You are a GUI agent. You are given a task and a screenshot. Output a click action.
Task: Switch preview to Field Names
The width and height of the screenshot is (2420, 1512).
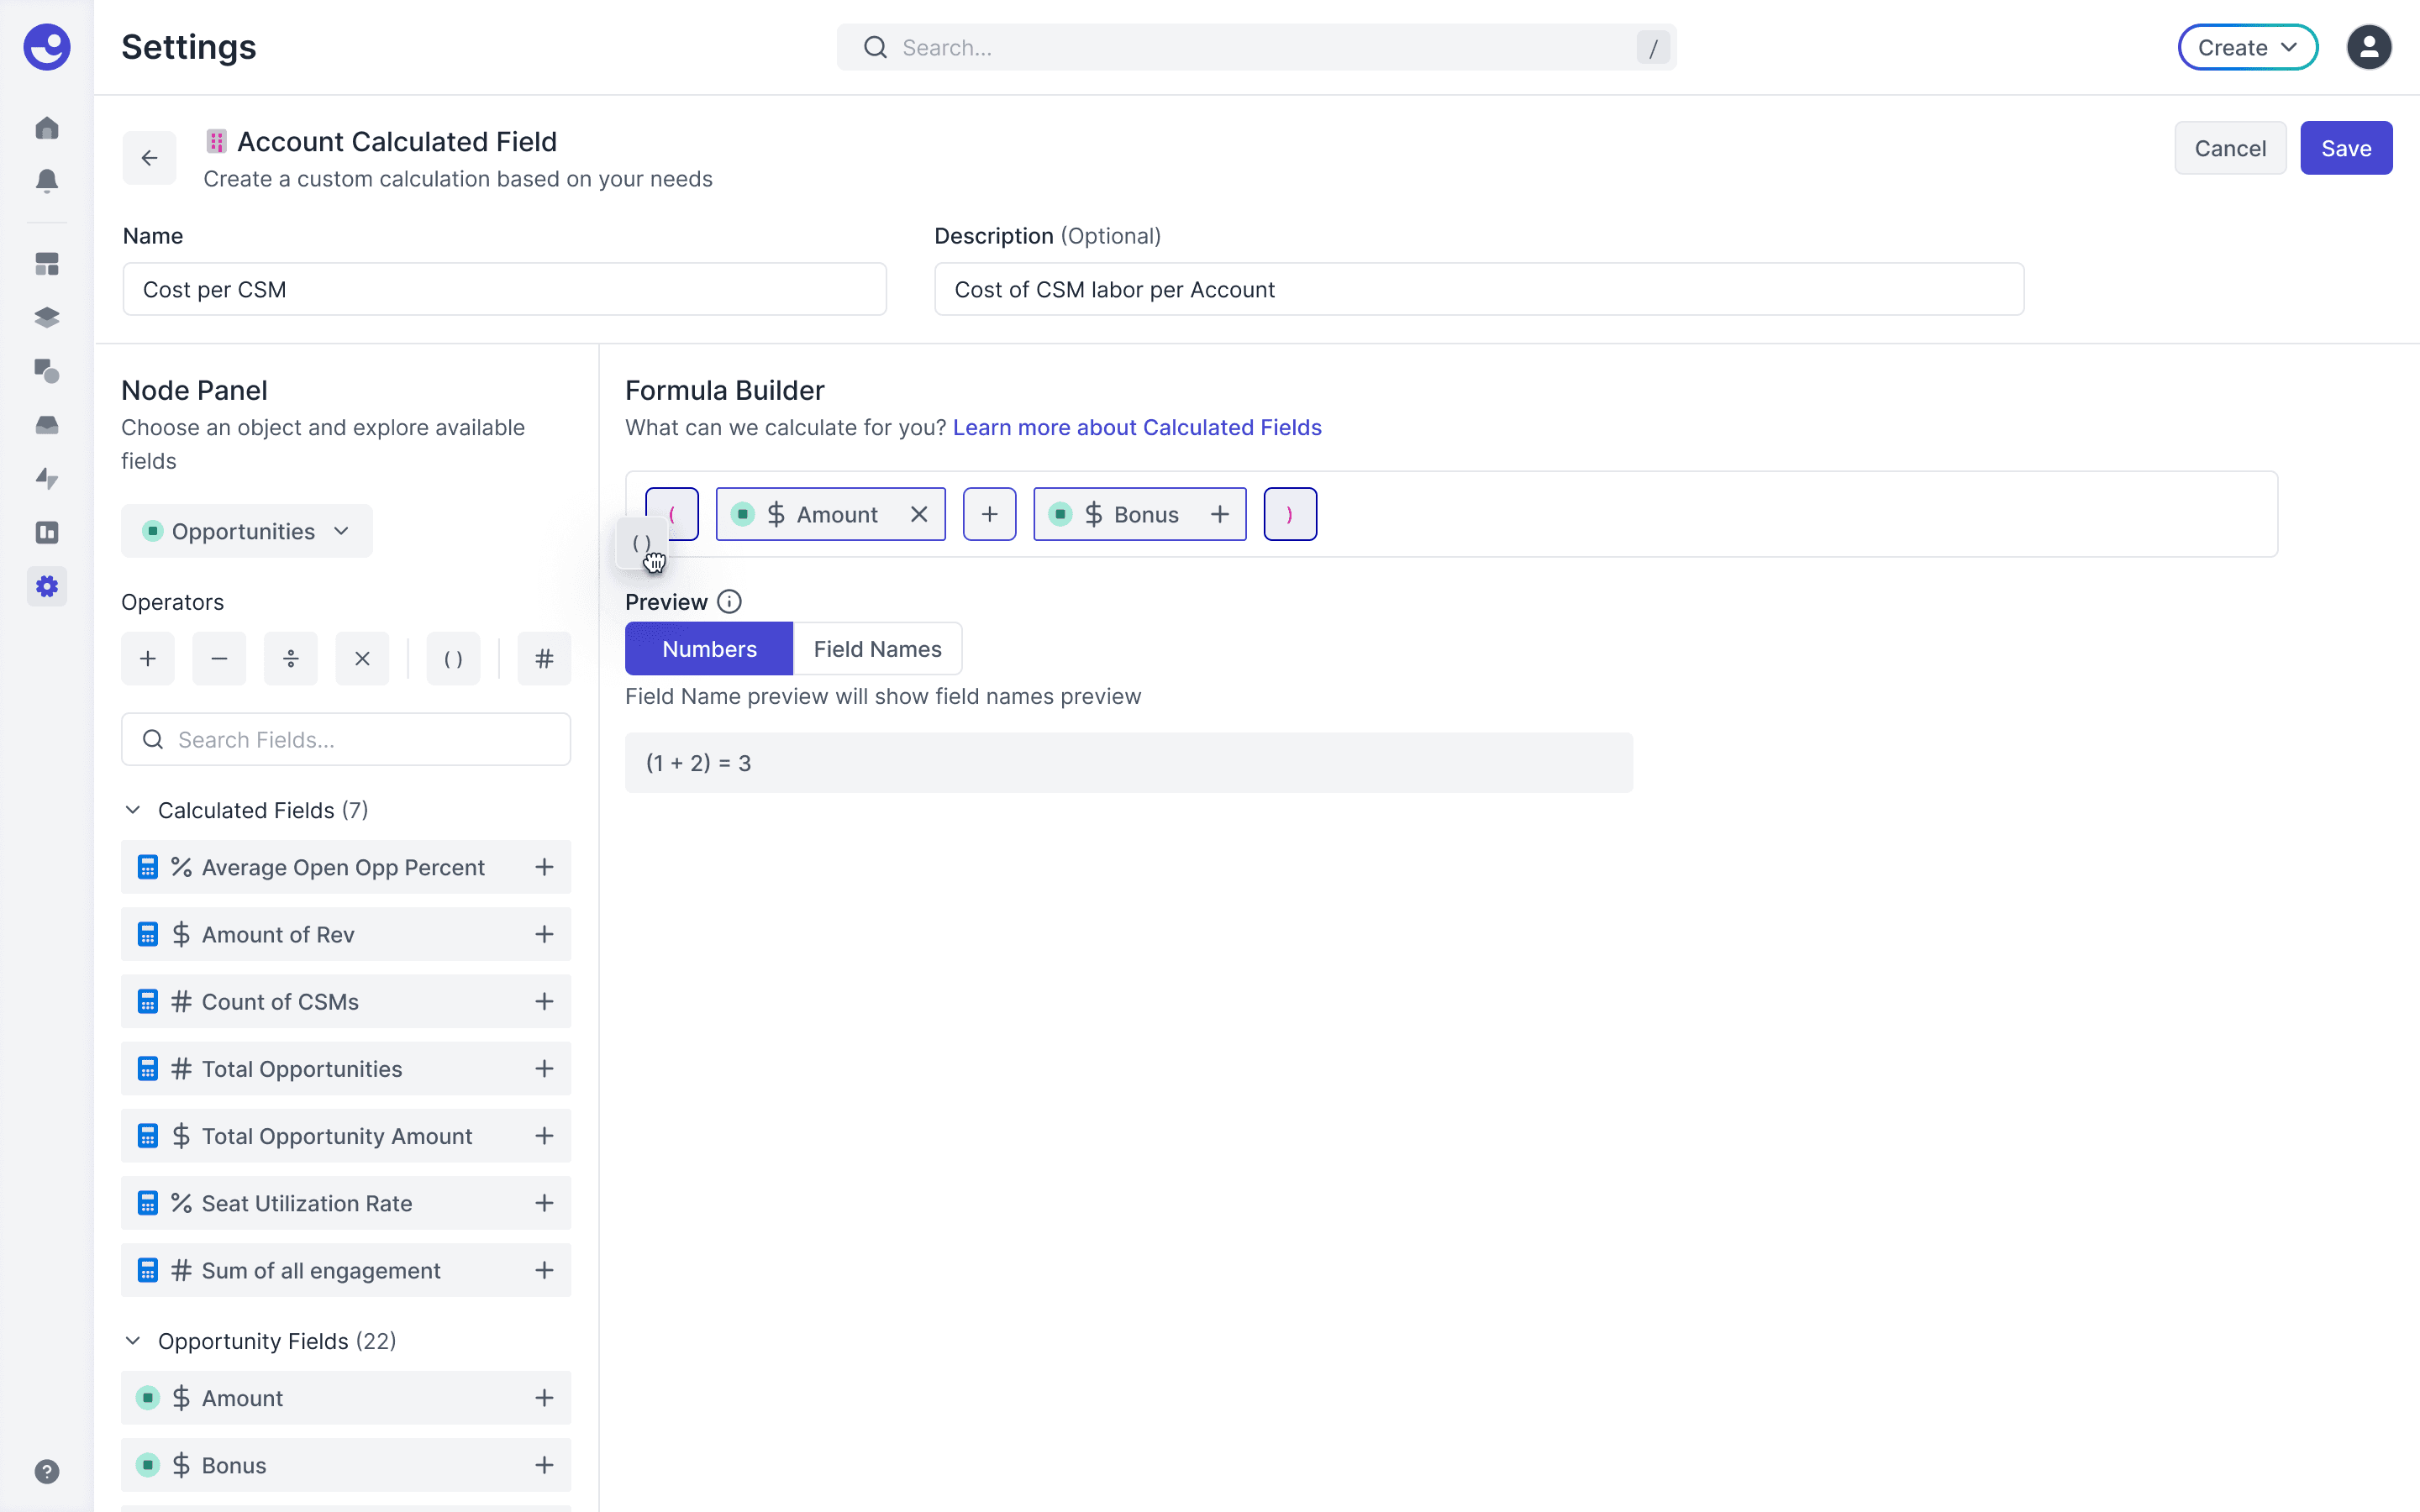(x=877, y=649)
